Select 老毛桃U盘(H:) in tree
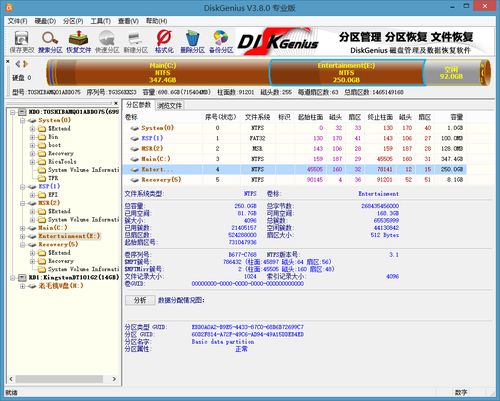 pyautogui.click(x=61, y=286)
